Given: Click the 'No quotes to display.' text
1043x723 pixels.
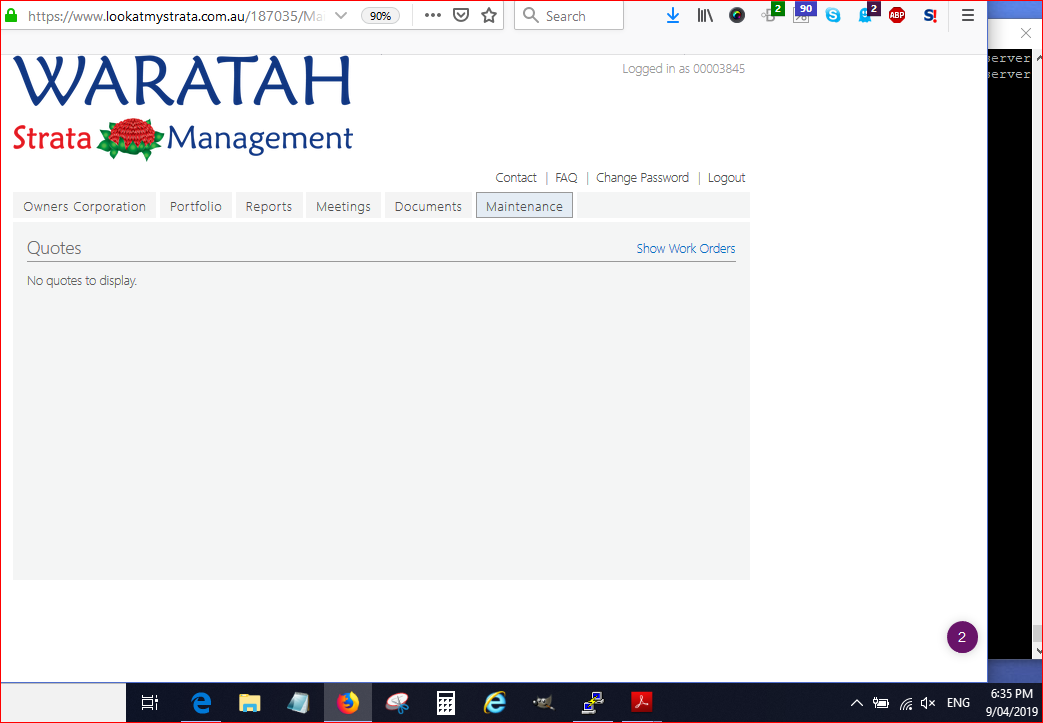Looking at the screenshot, I should coord(82,281).
